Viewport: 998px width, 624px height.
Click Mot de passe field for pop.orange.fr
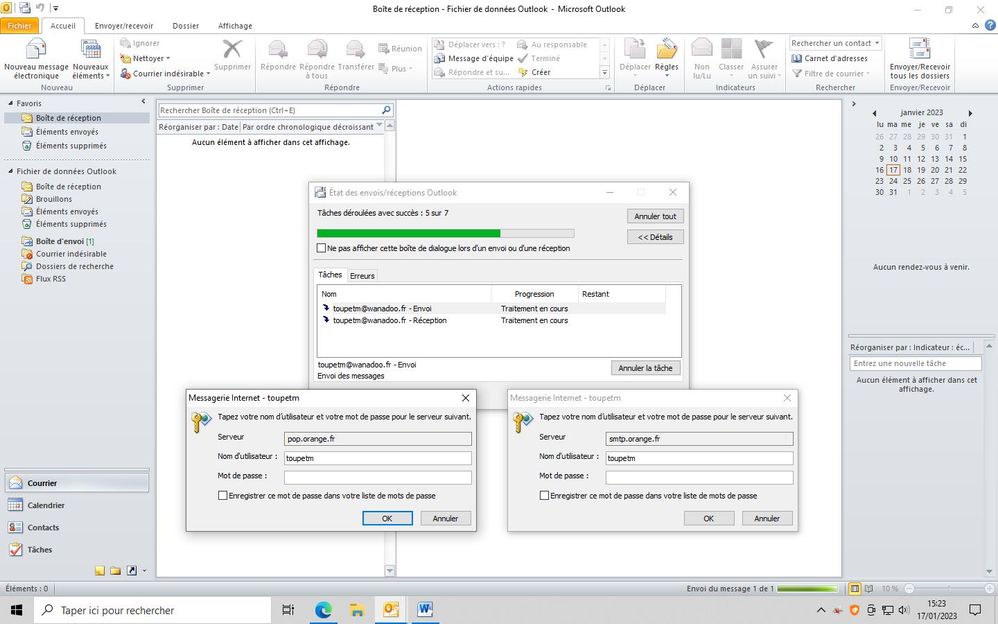pos(377,477)
